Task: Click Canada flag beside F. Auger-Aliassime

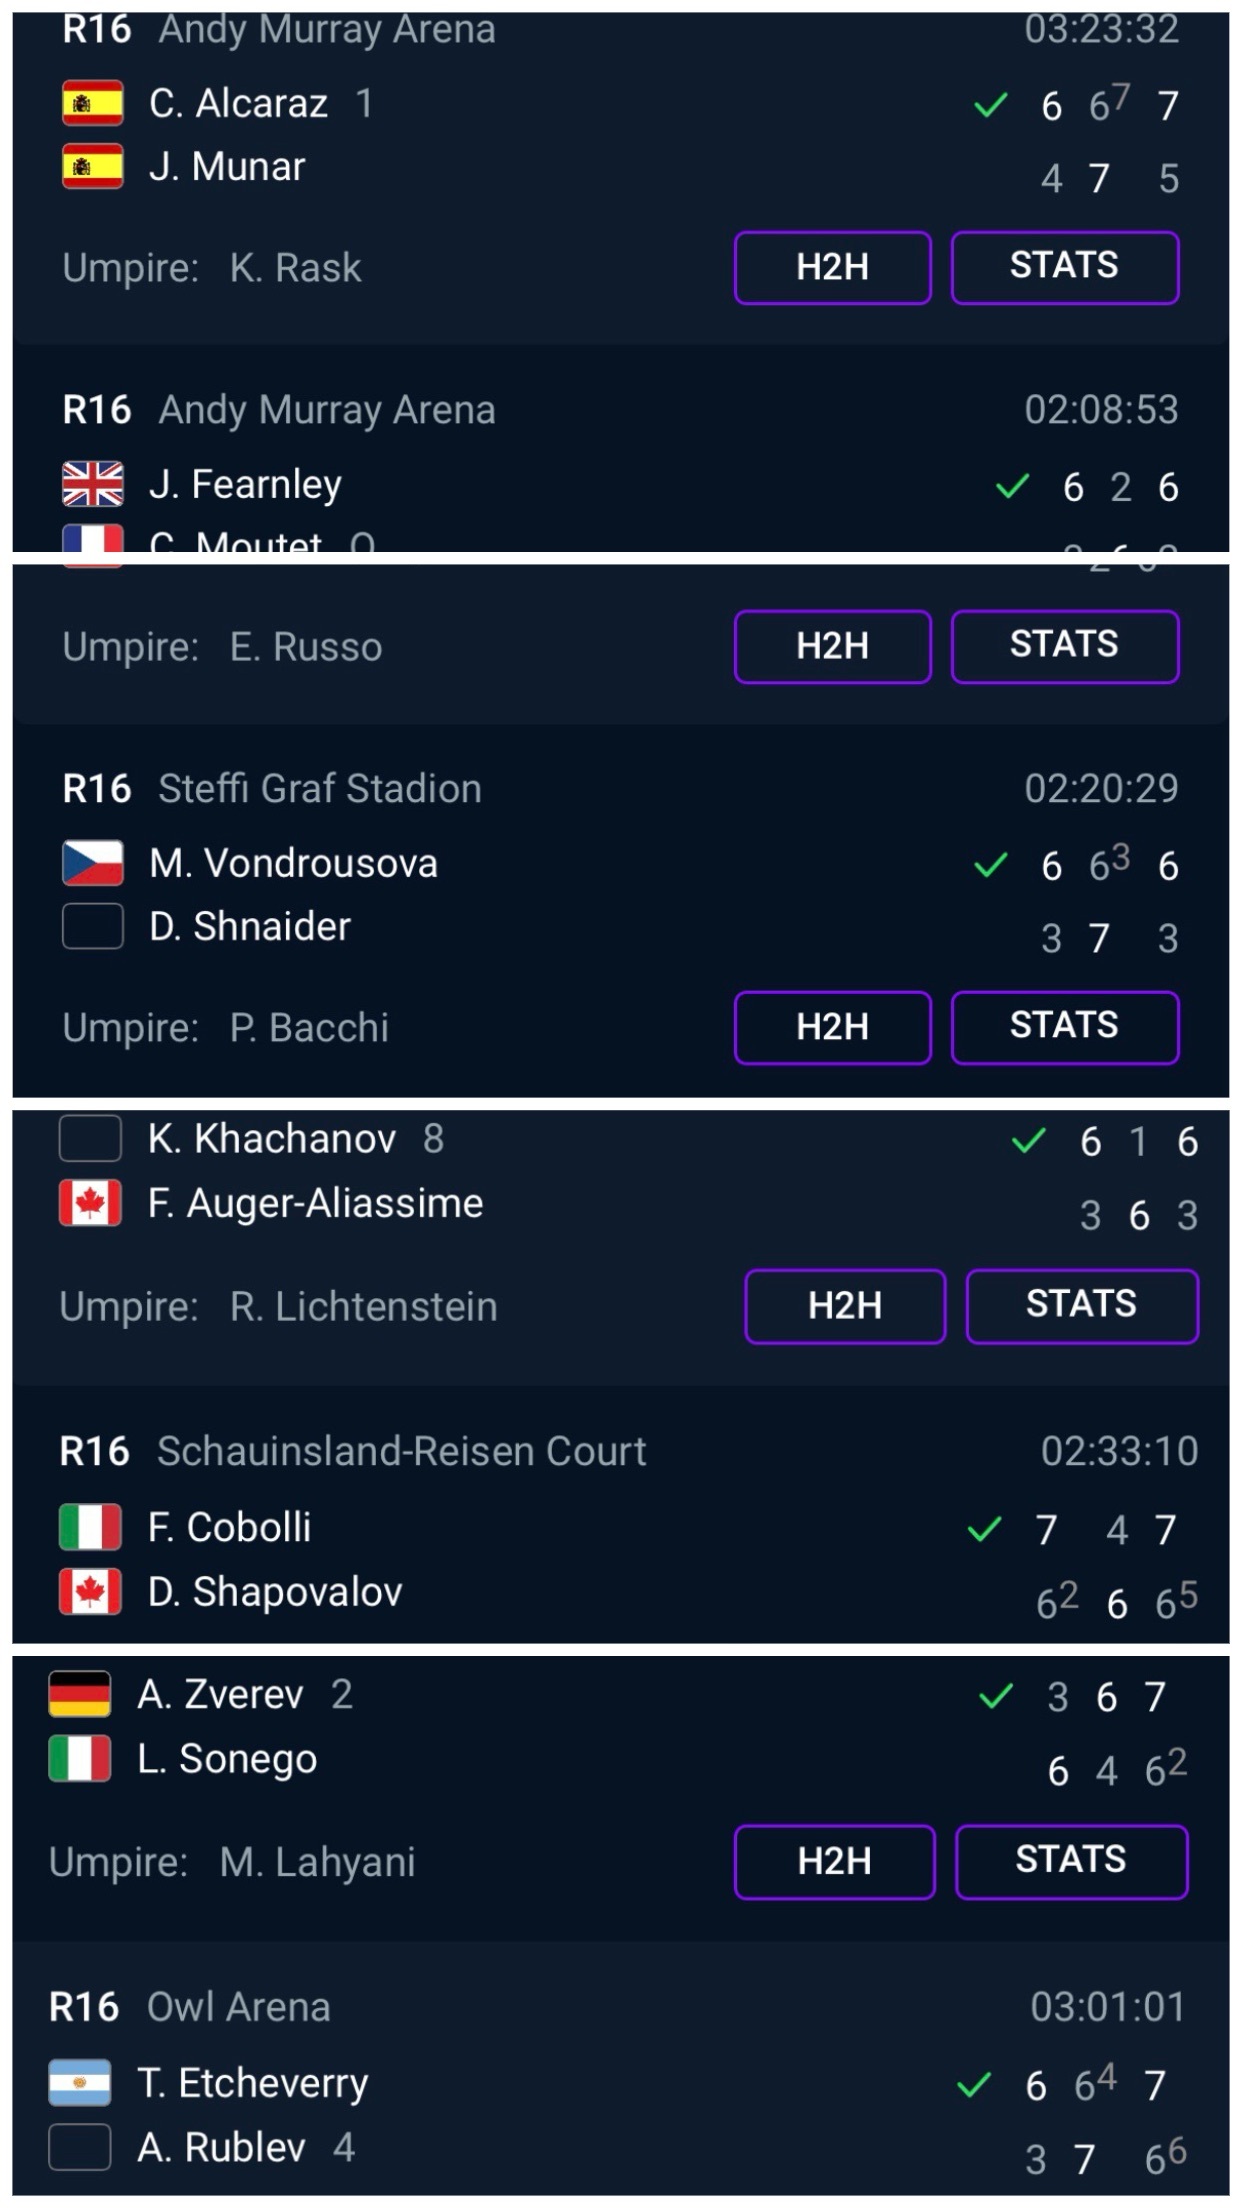Action: point(90,1202)
